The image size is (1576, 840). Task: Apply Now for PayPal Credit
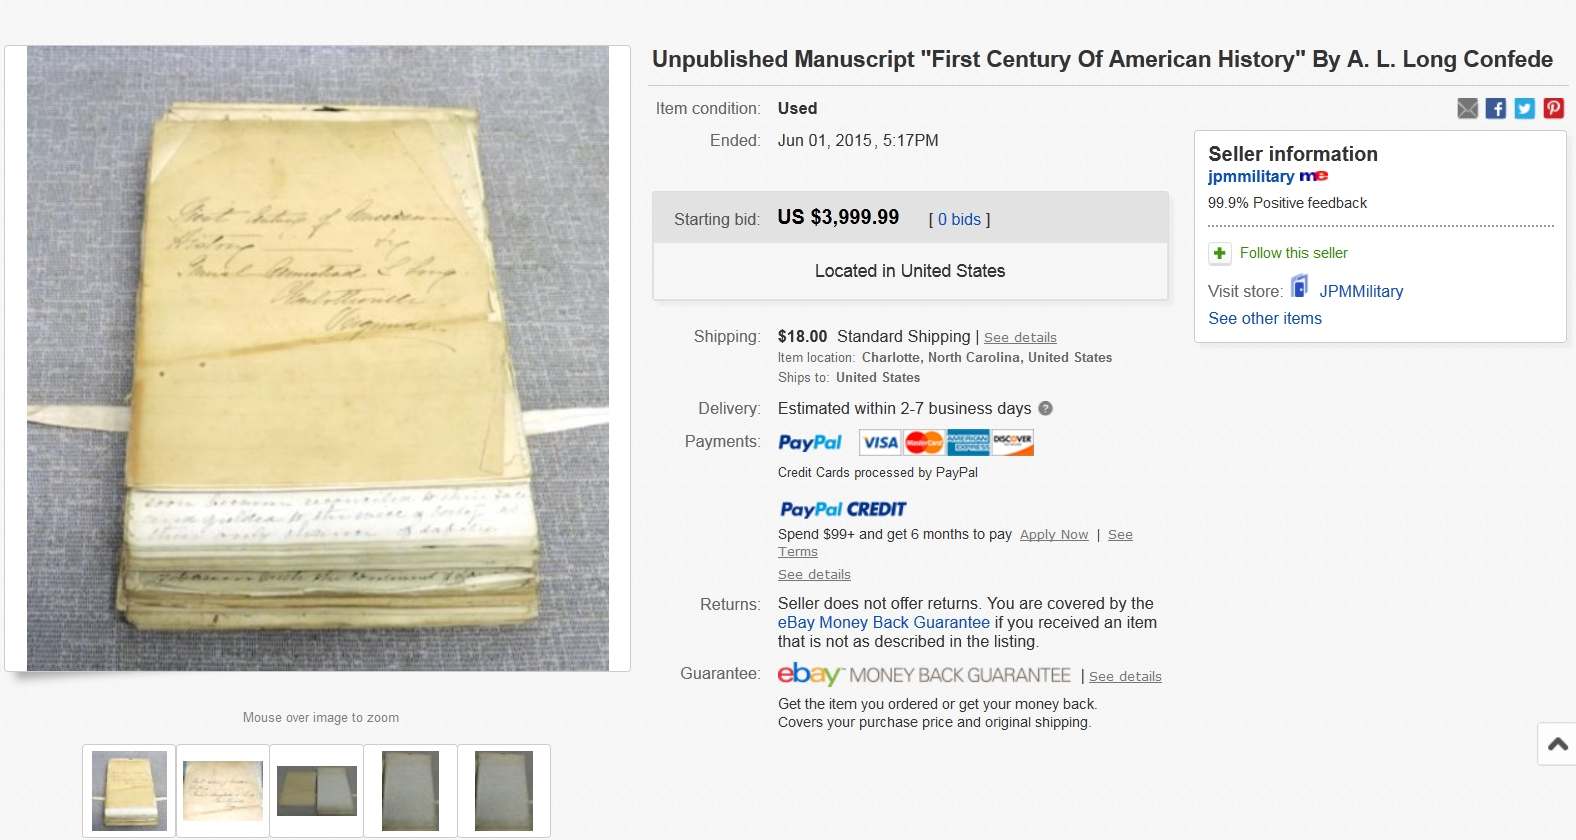click(x=1054, y=535)
